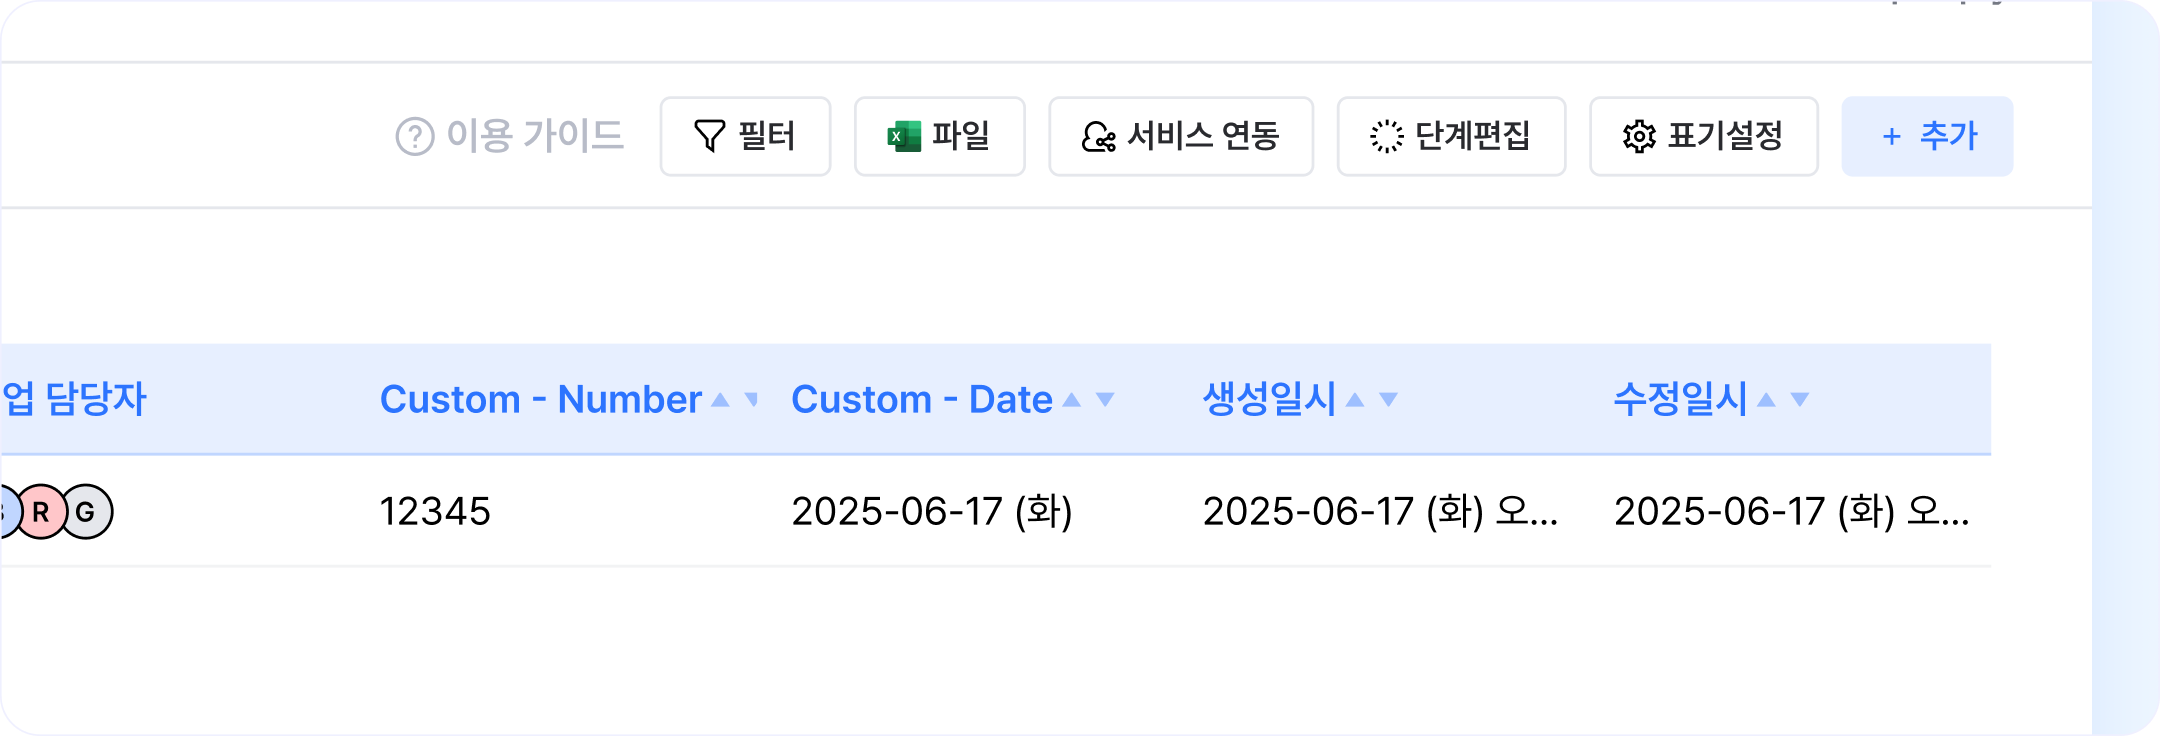Viewport: 2160px width, 736px height.
Task: Click the cloud service integration icon
Action: pyautogui.click(x=1098, y=136)
